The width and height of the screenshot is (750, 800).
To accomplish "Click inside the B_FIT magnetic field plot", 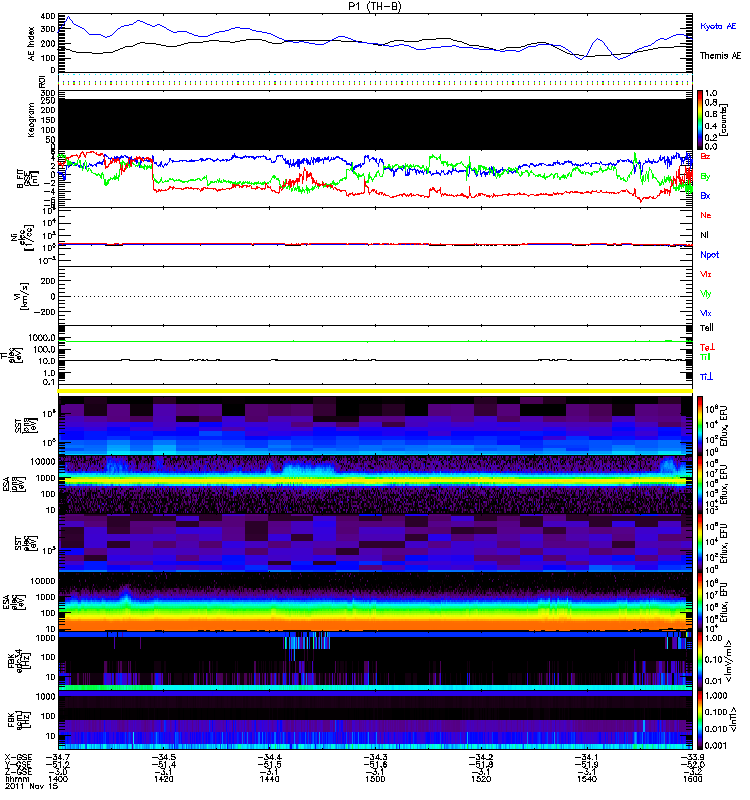I will point(375,179).
